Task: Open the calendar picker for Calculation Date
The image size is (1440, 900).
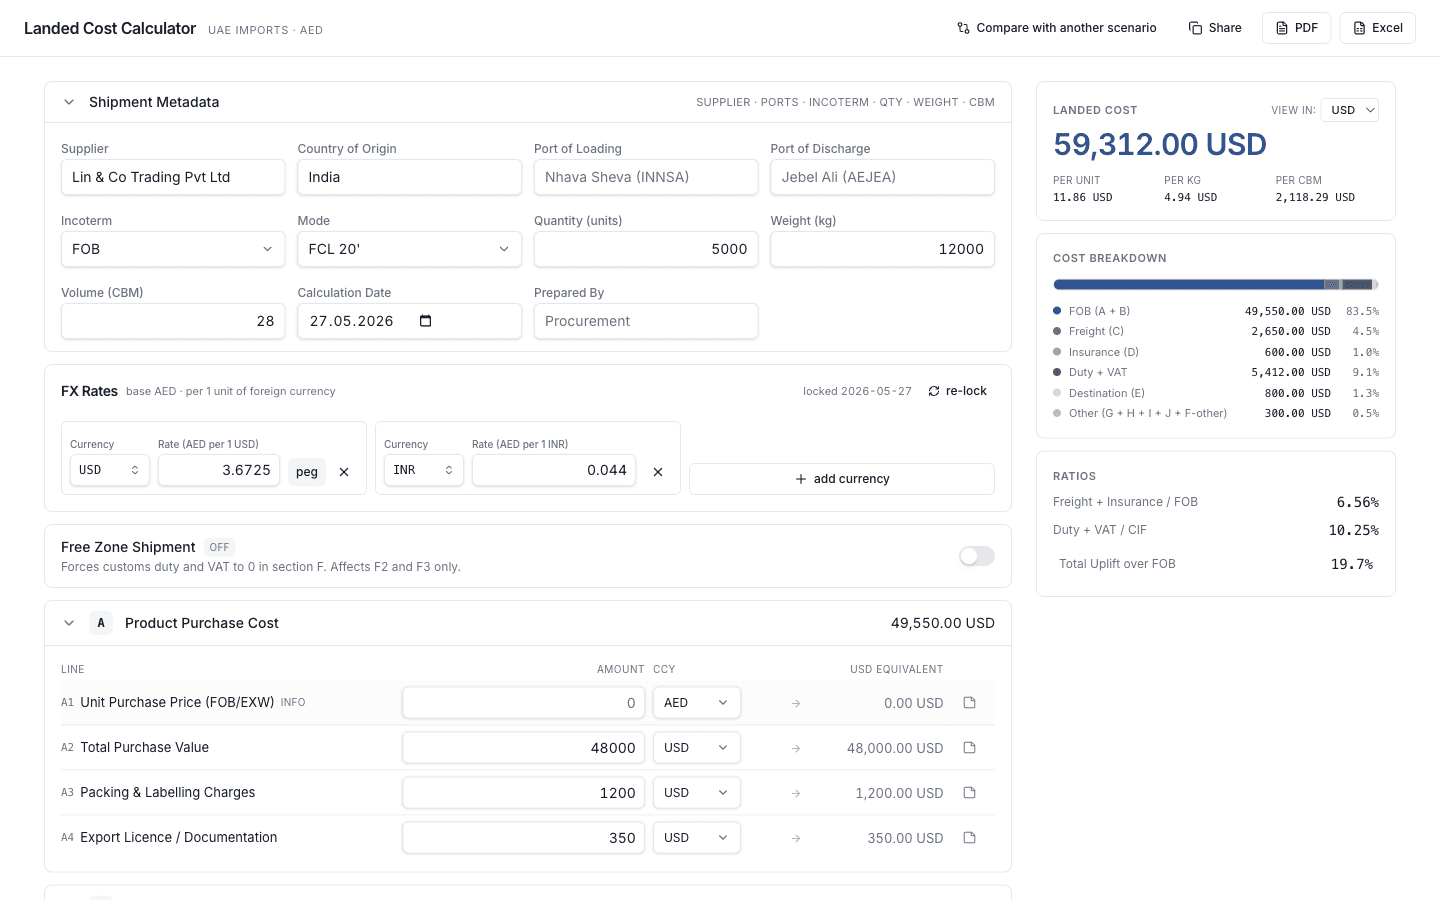Action: 425,321
